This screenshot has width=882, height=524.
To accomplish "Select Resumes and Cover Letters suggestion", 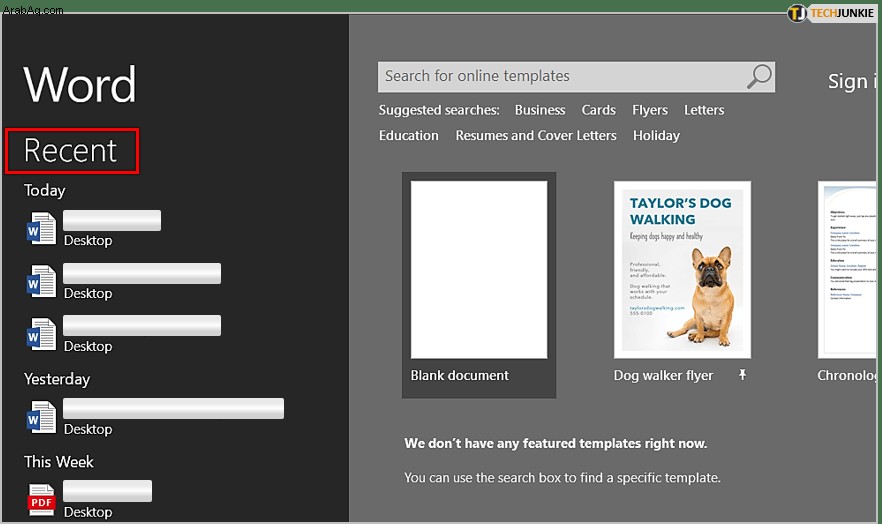I will (536, 135).
